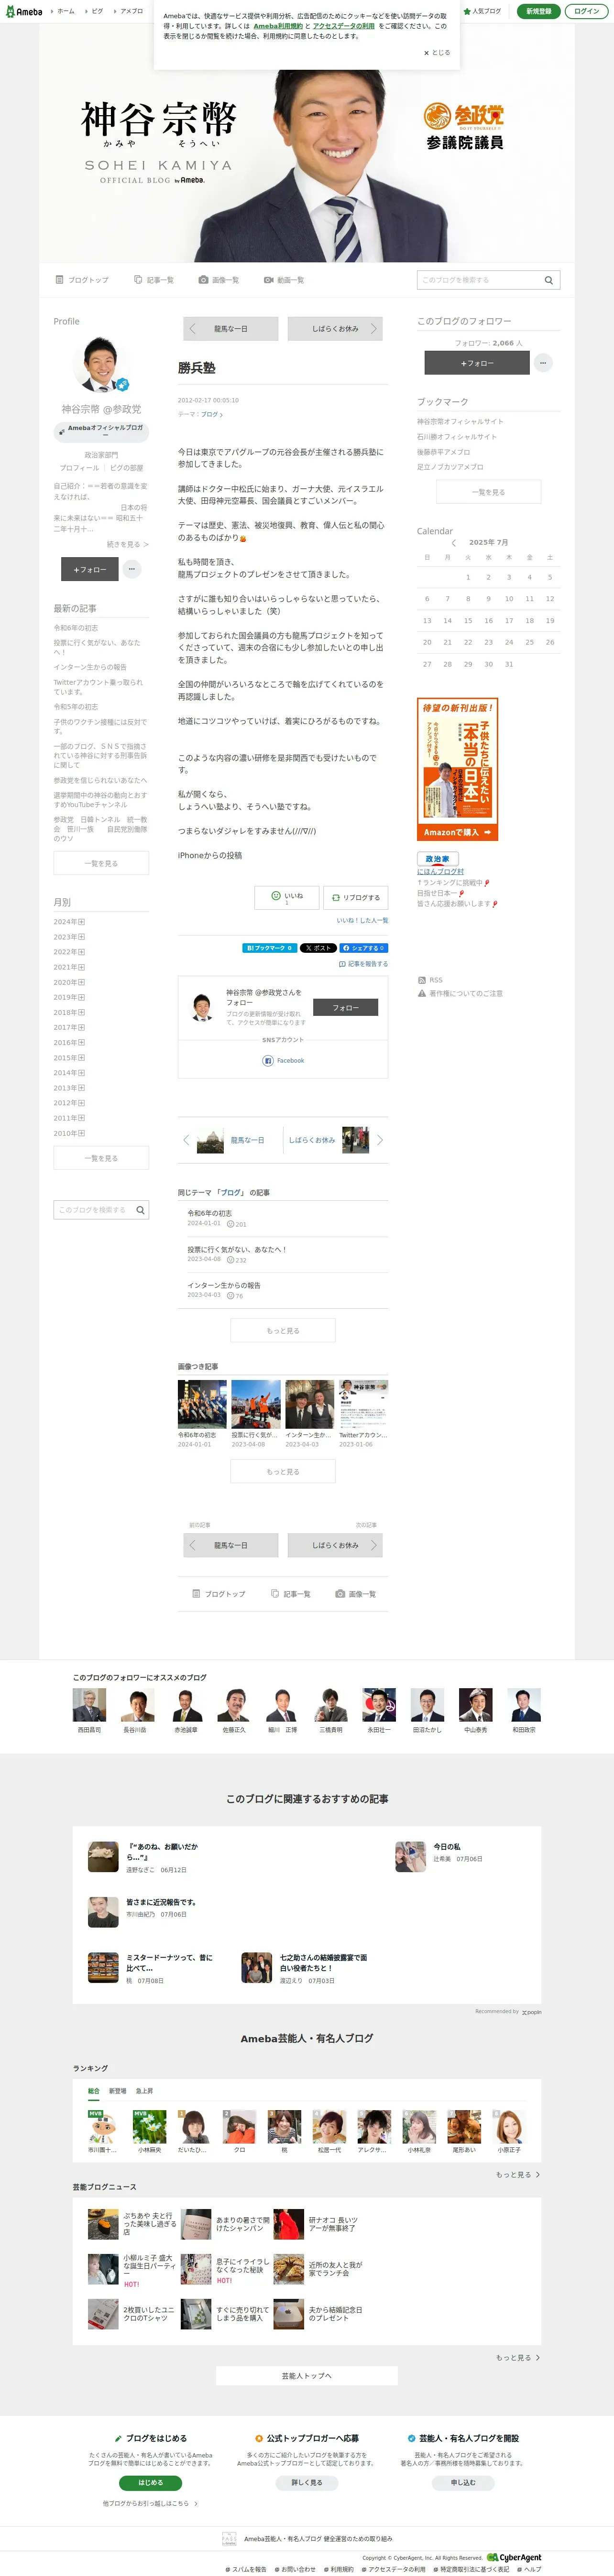Screen dimensions: 614x2576
Task: Go to previous article 龍馬な一日 at the top
Action: (x=230, y=328)
